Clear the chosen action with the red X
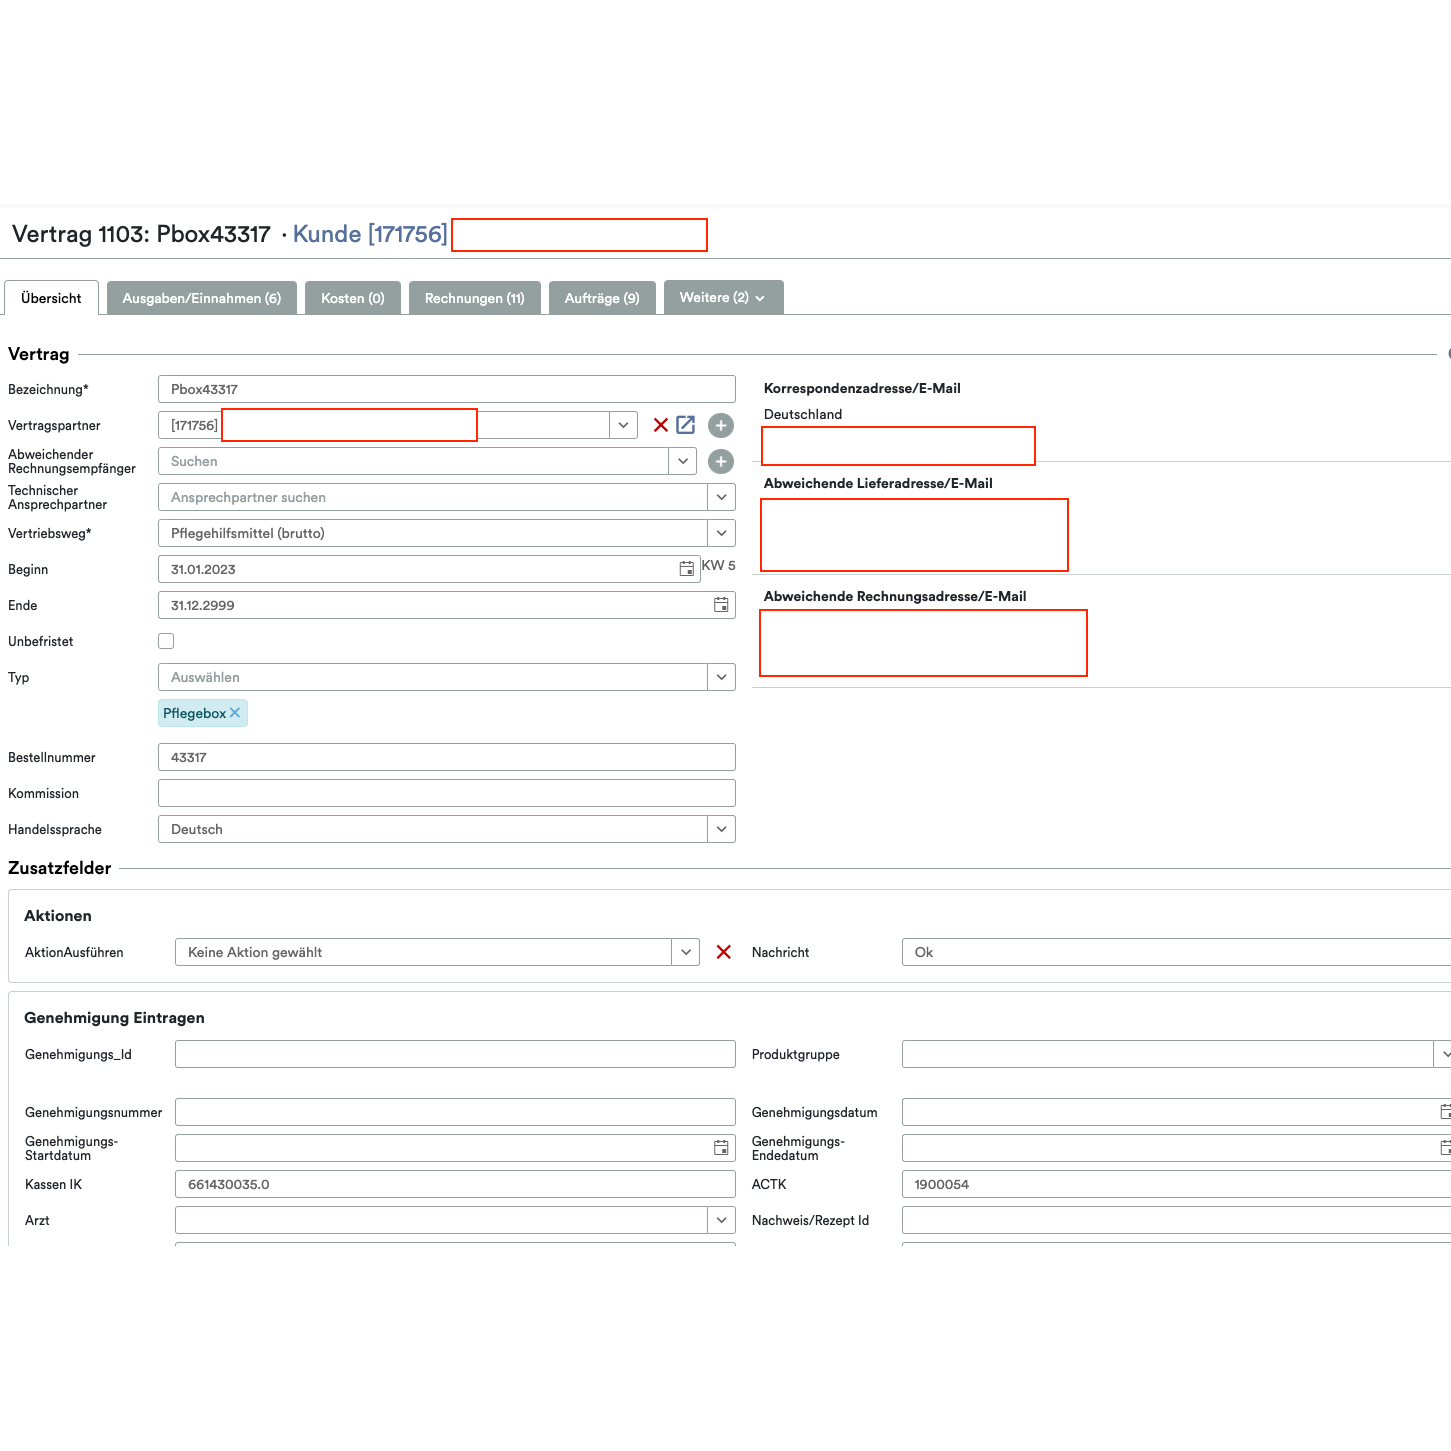Viewport: 1451px width, 1451px height. pos(723,952)
